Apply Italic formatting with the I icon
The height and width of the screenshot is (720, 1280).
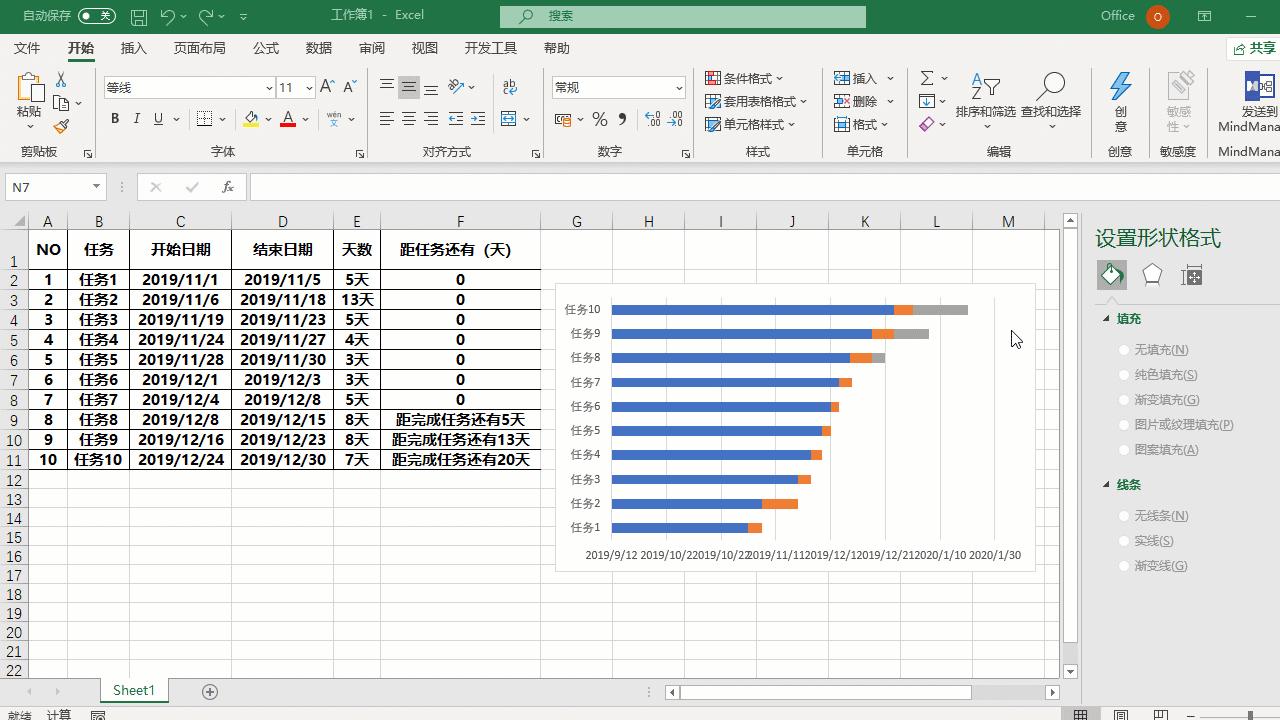click(136, 118)
